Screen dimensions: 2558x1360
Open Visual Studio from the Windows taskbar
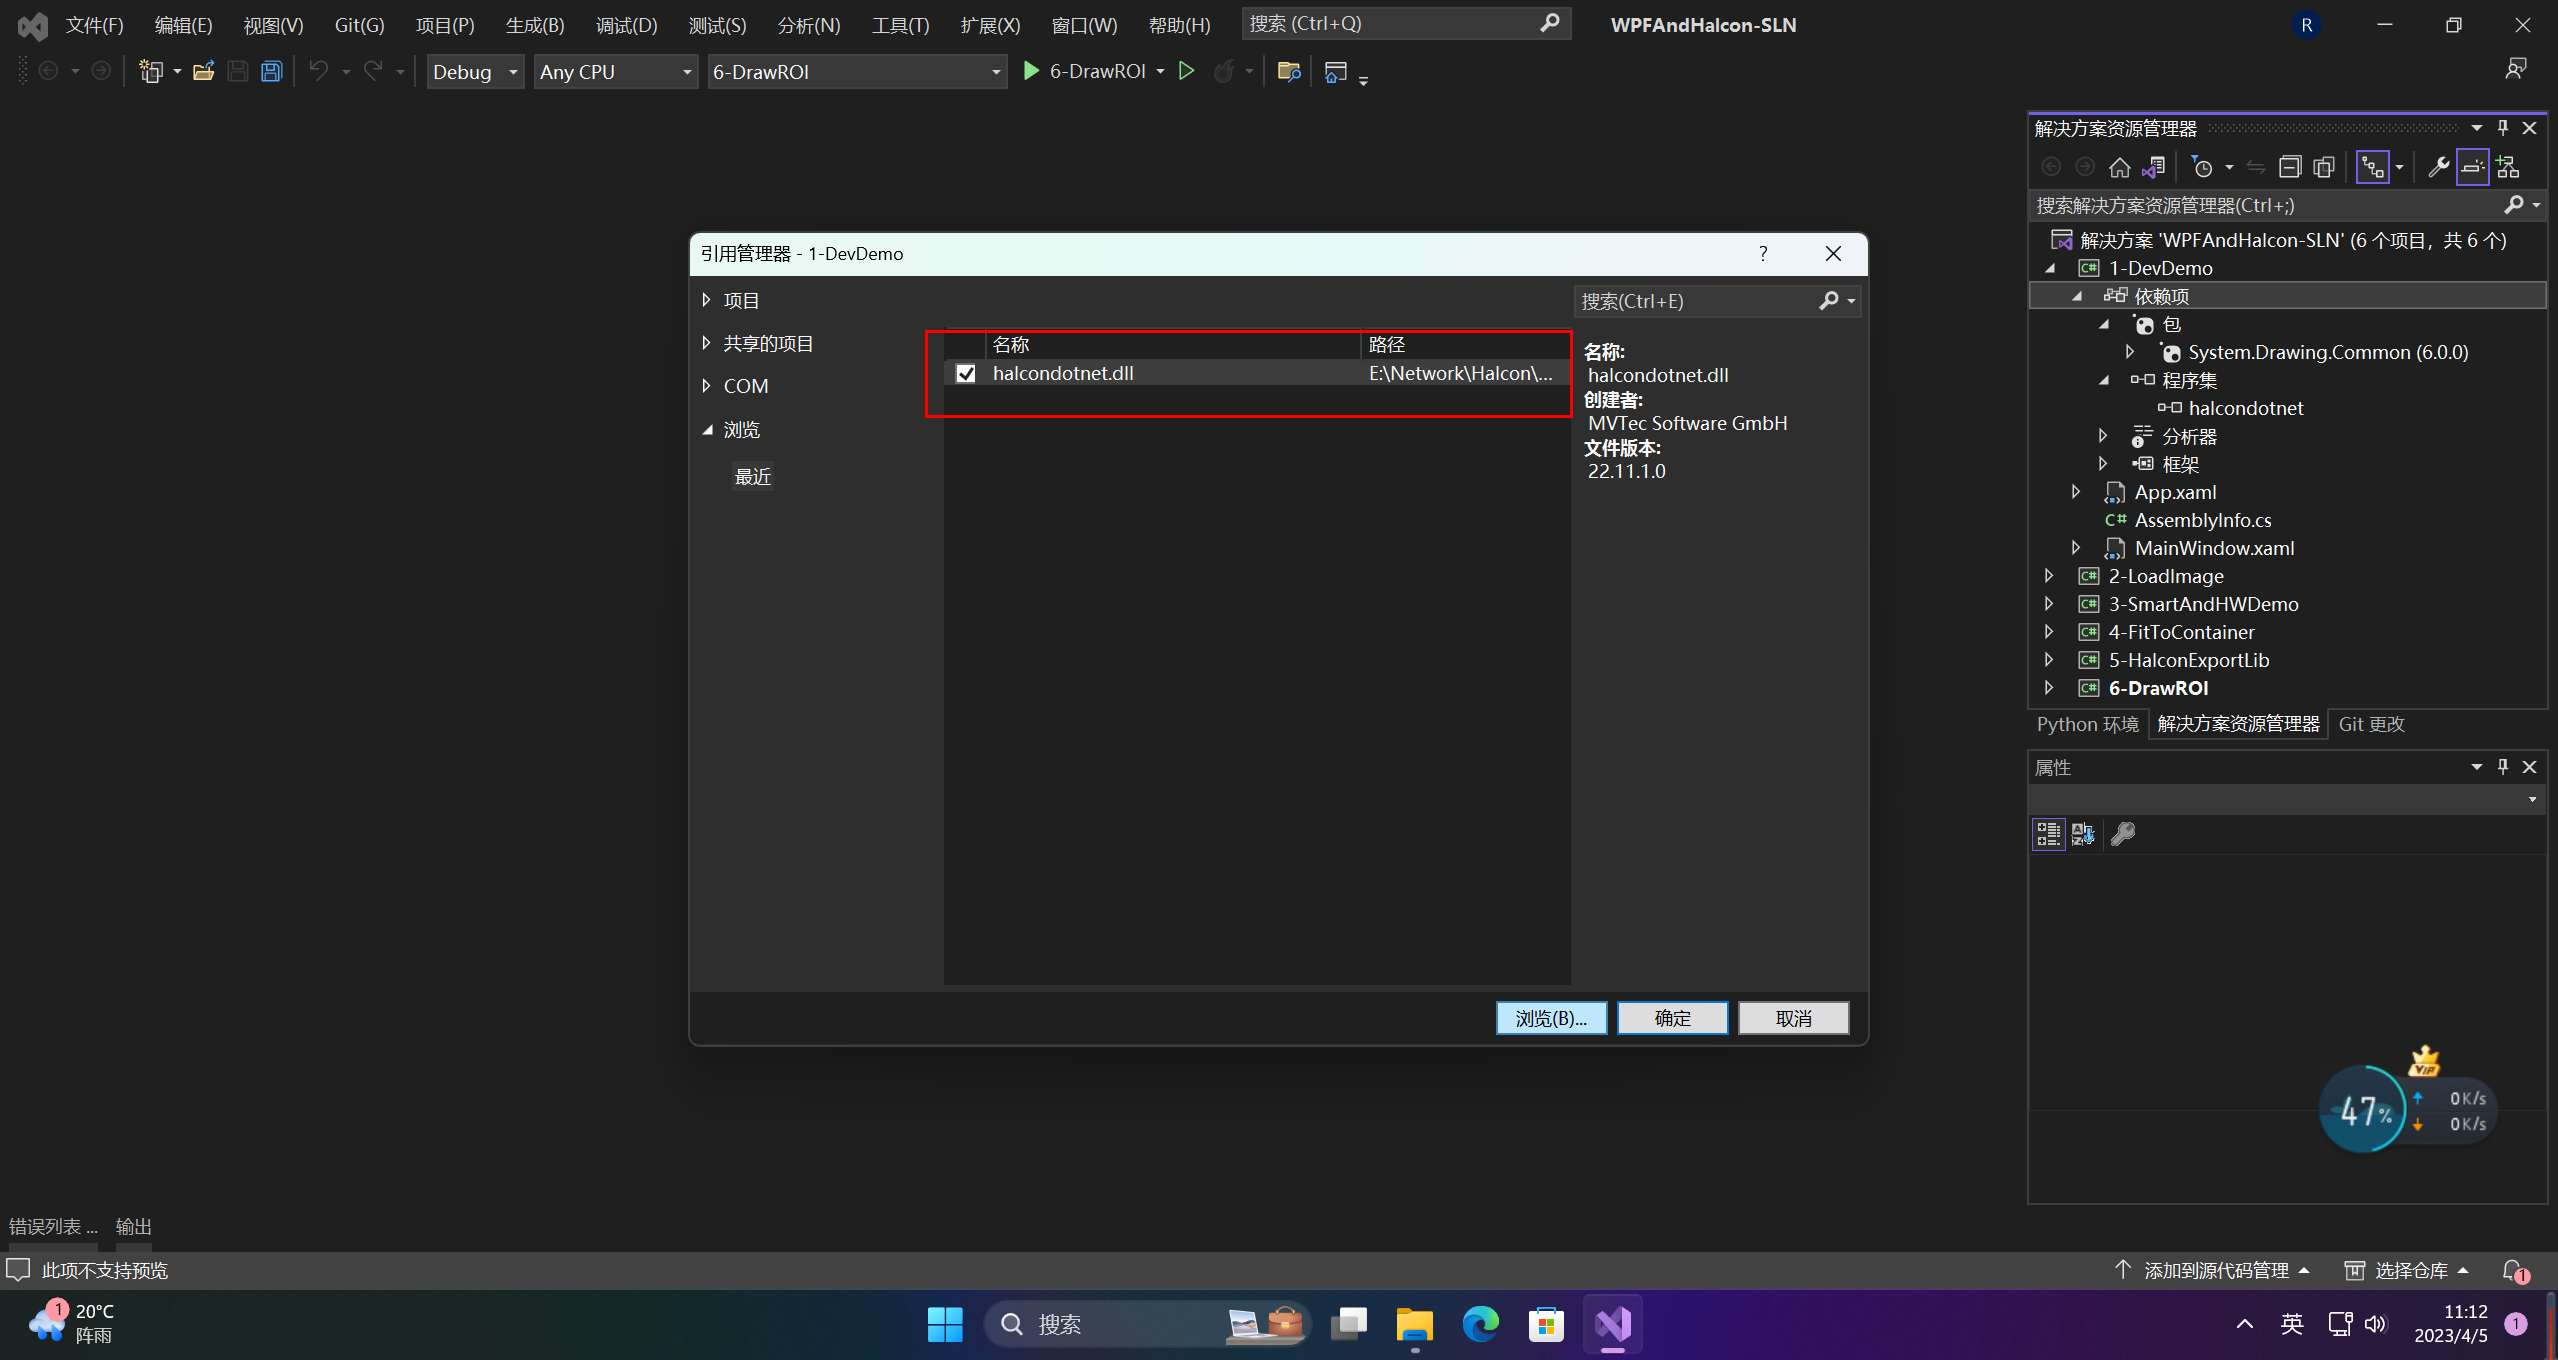[1612, 1324]
